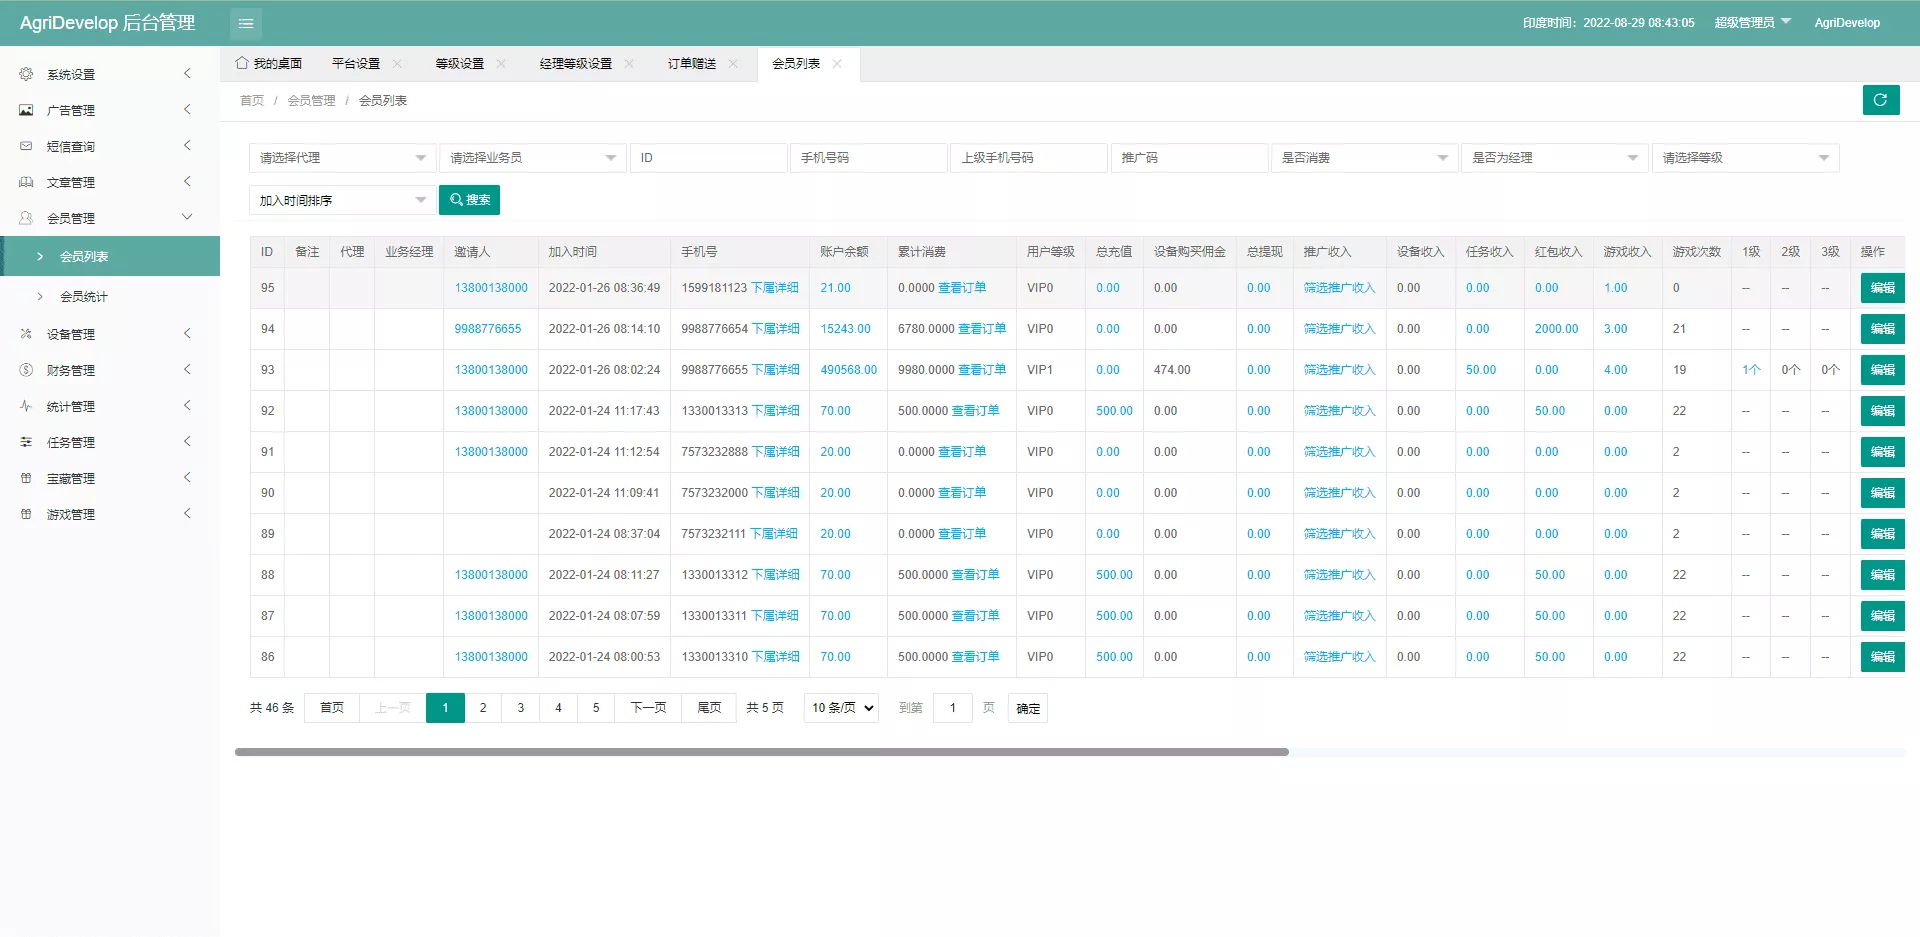Viewport: 1920px width, 937px height.
Task: Click the hamburger menu collapse icon
Action: (x=246, y=23)
